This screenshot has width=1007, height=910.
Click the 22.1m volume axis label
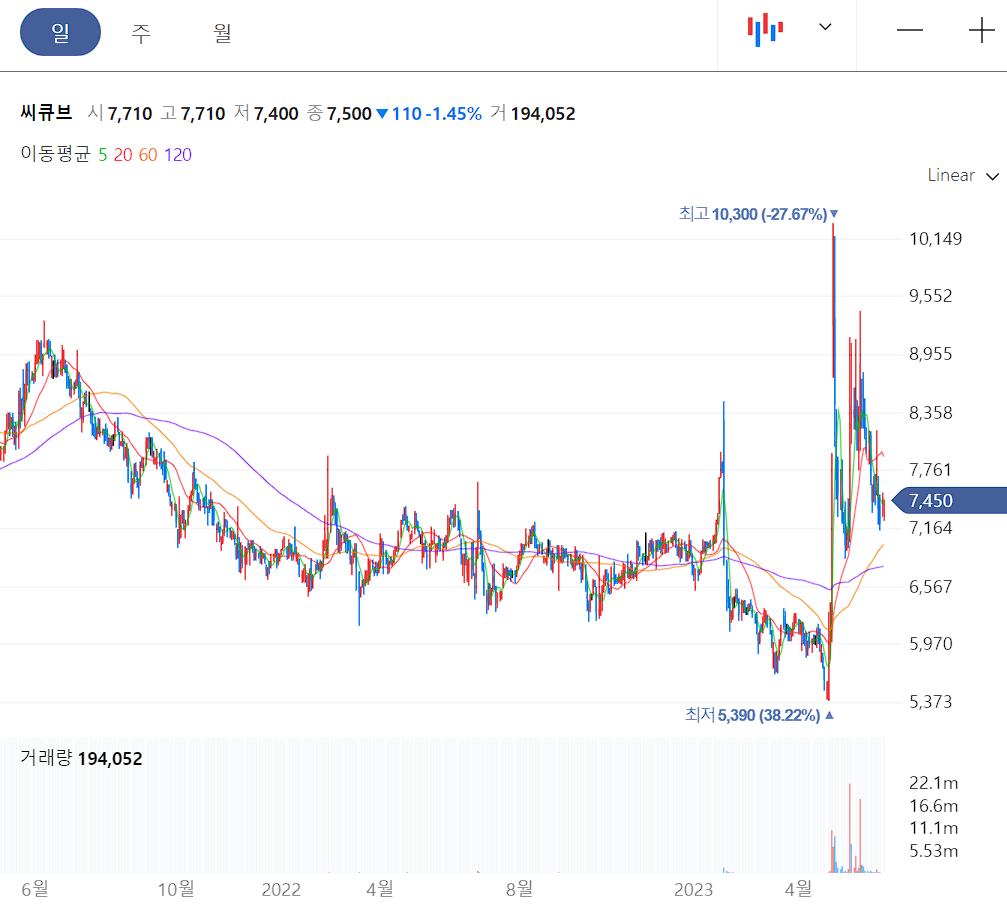click(933, 783)
